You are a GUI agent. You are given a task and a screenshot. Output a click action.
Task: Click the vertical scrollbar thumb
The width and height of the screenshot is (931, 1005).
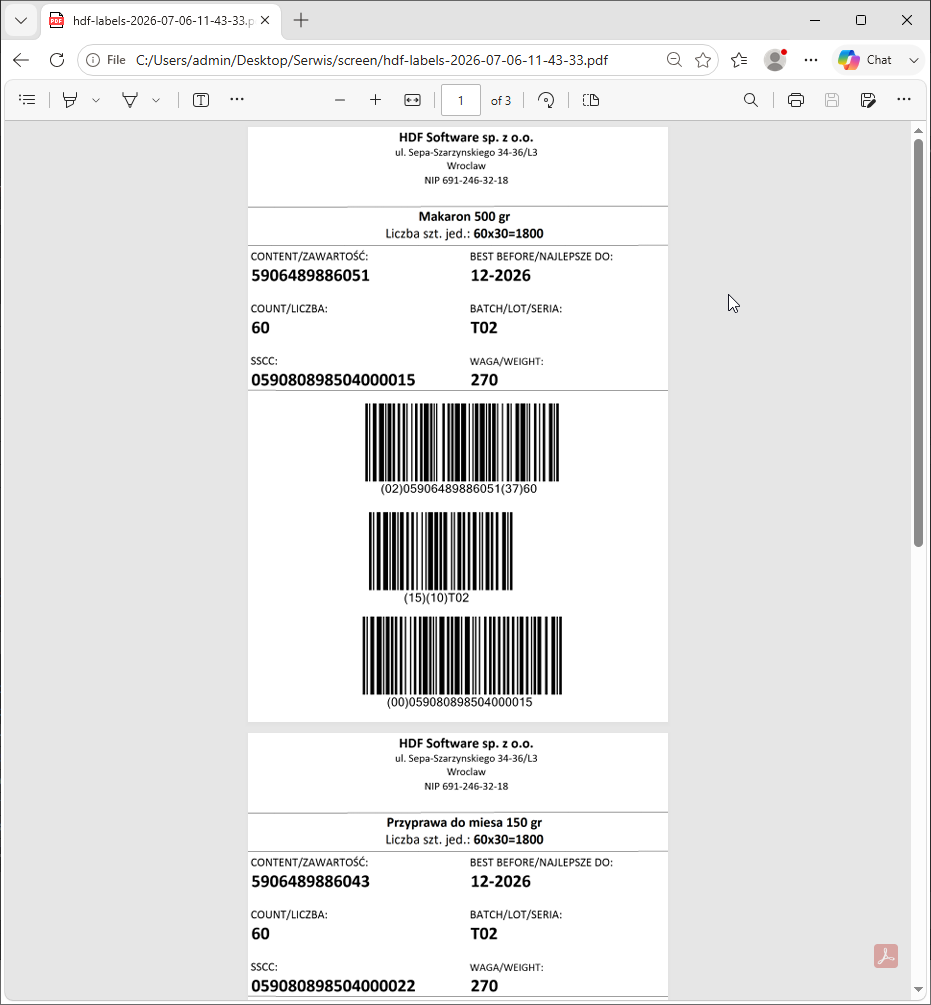pos(918,343)
